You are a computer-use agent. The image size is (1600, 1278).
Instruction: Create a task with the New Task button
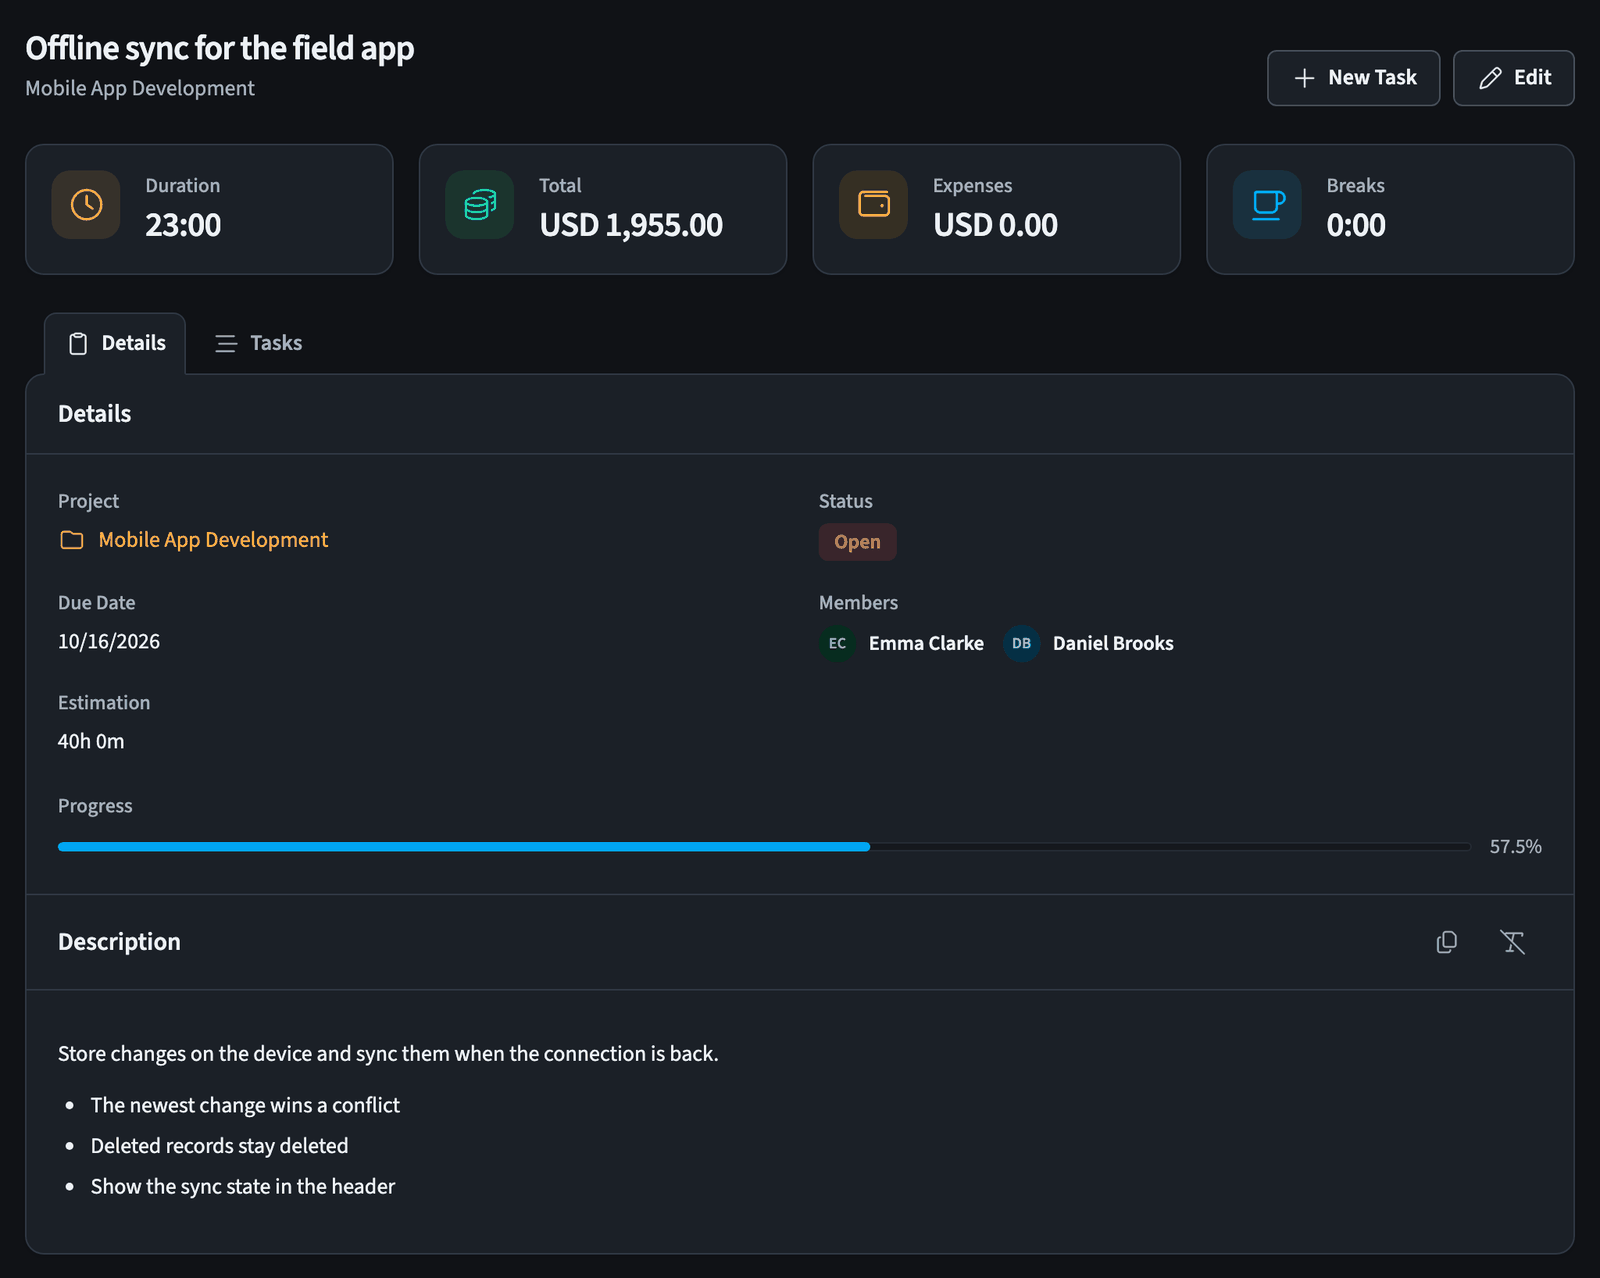point(1354,78)
